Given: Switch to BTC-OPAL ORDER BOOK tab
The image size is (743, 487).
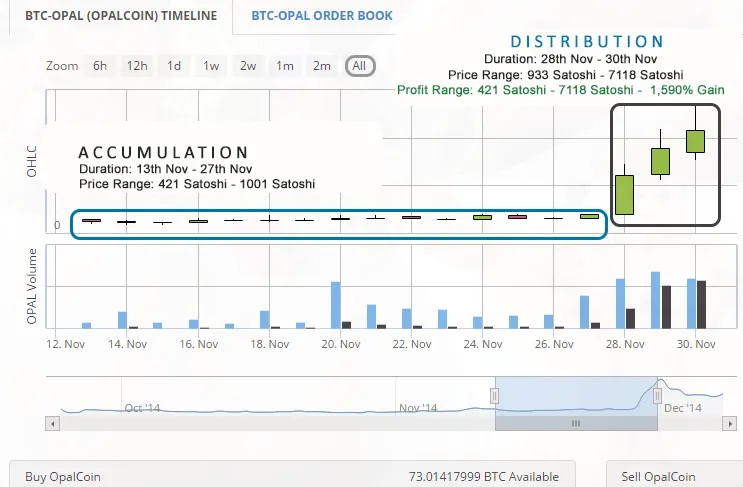Looking at the screenshot, I should pos(322,16).
